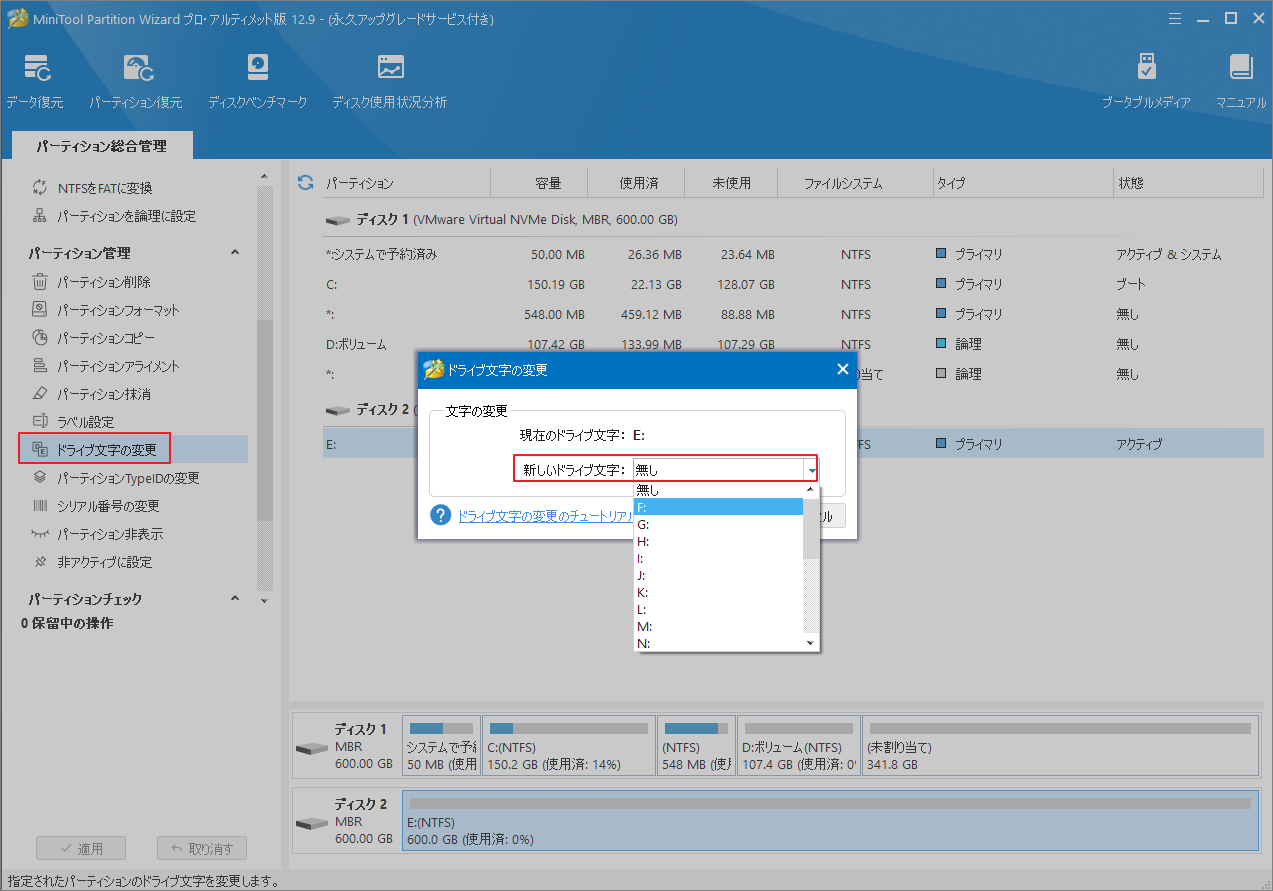Click the dropdown list scrollbar thumb
The width and height of the screenshot is (1273, 891).
point(811,528)
